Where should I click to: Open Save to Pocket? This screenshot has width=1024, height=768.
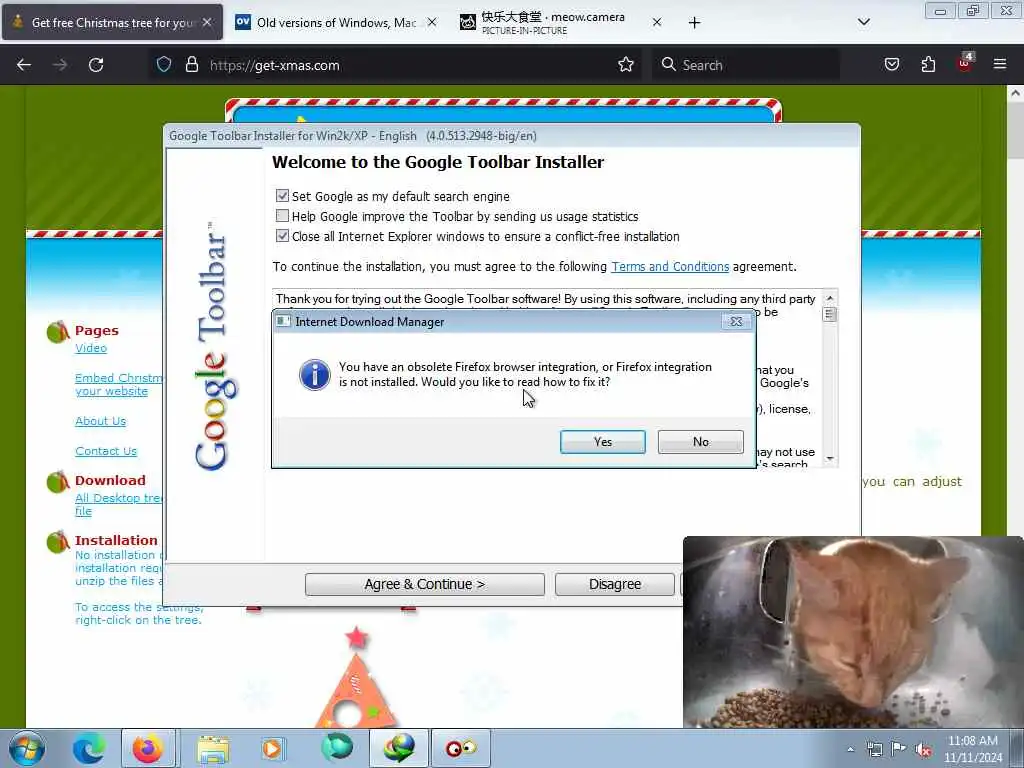(x=891, y=65)
